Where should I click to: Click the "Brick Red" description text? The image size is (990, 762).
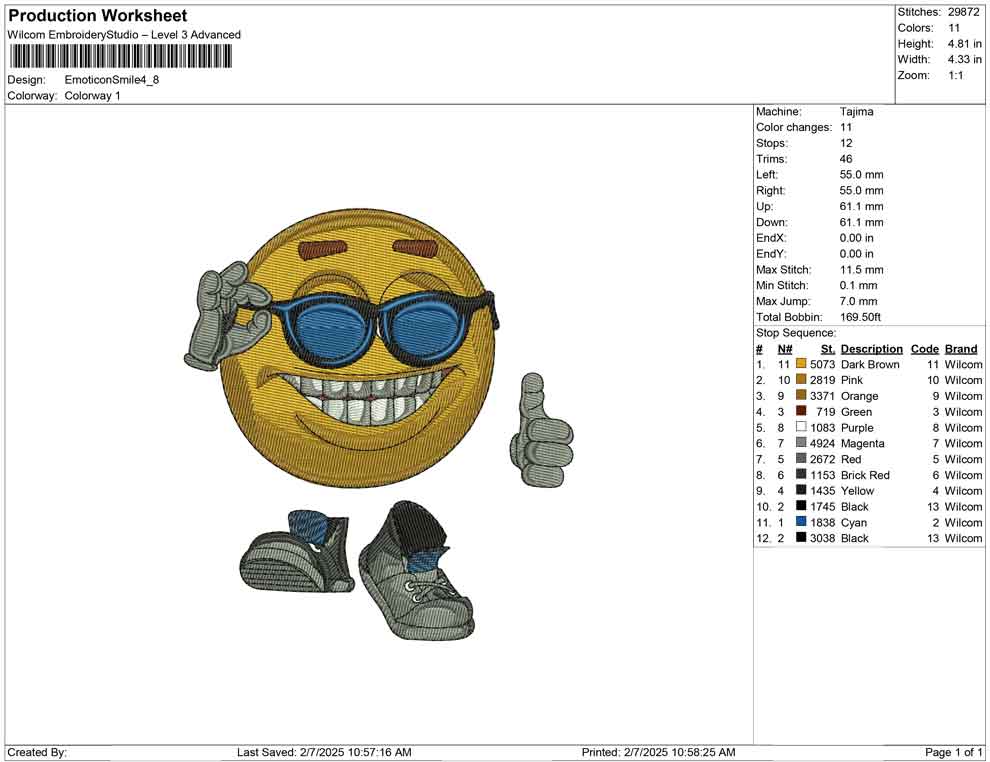[865, 475]
